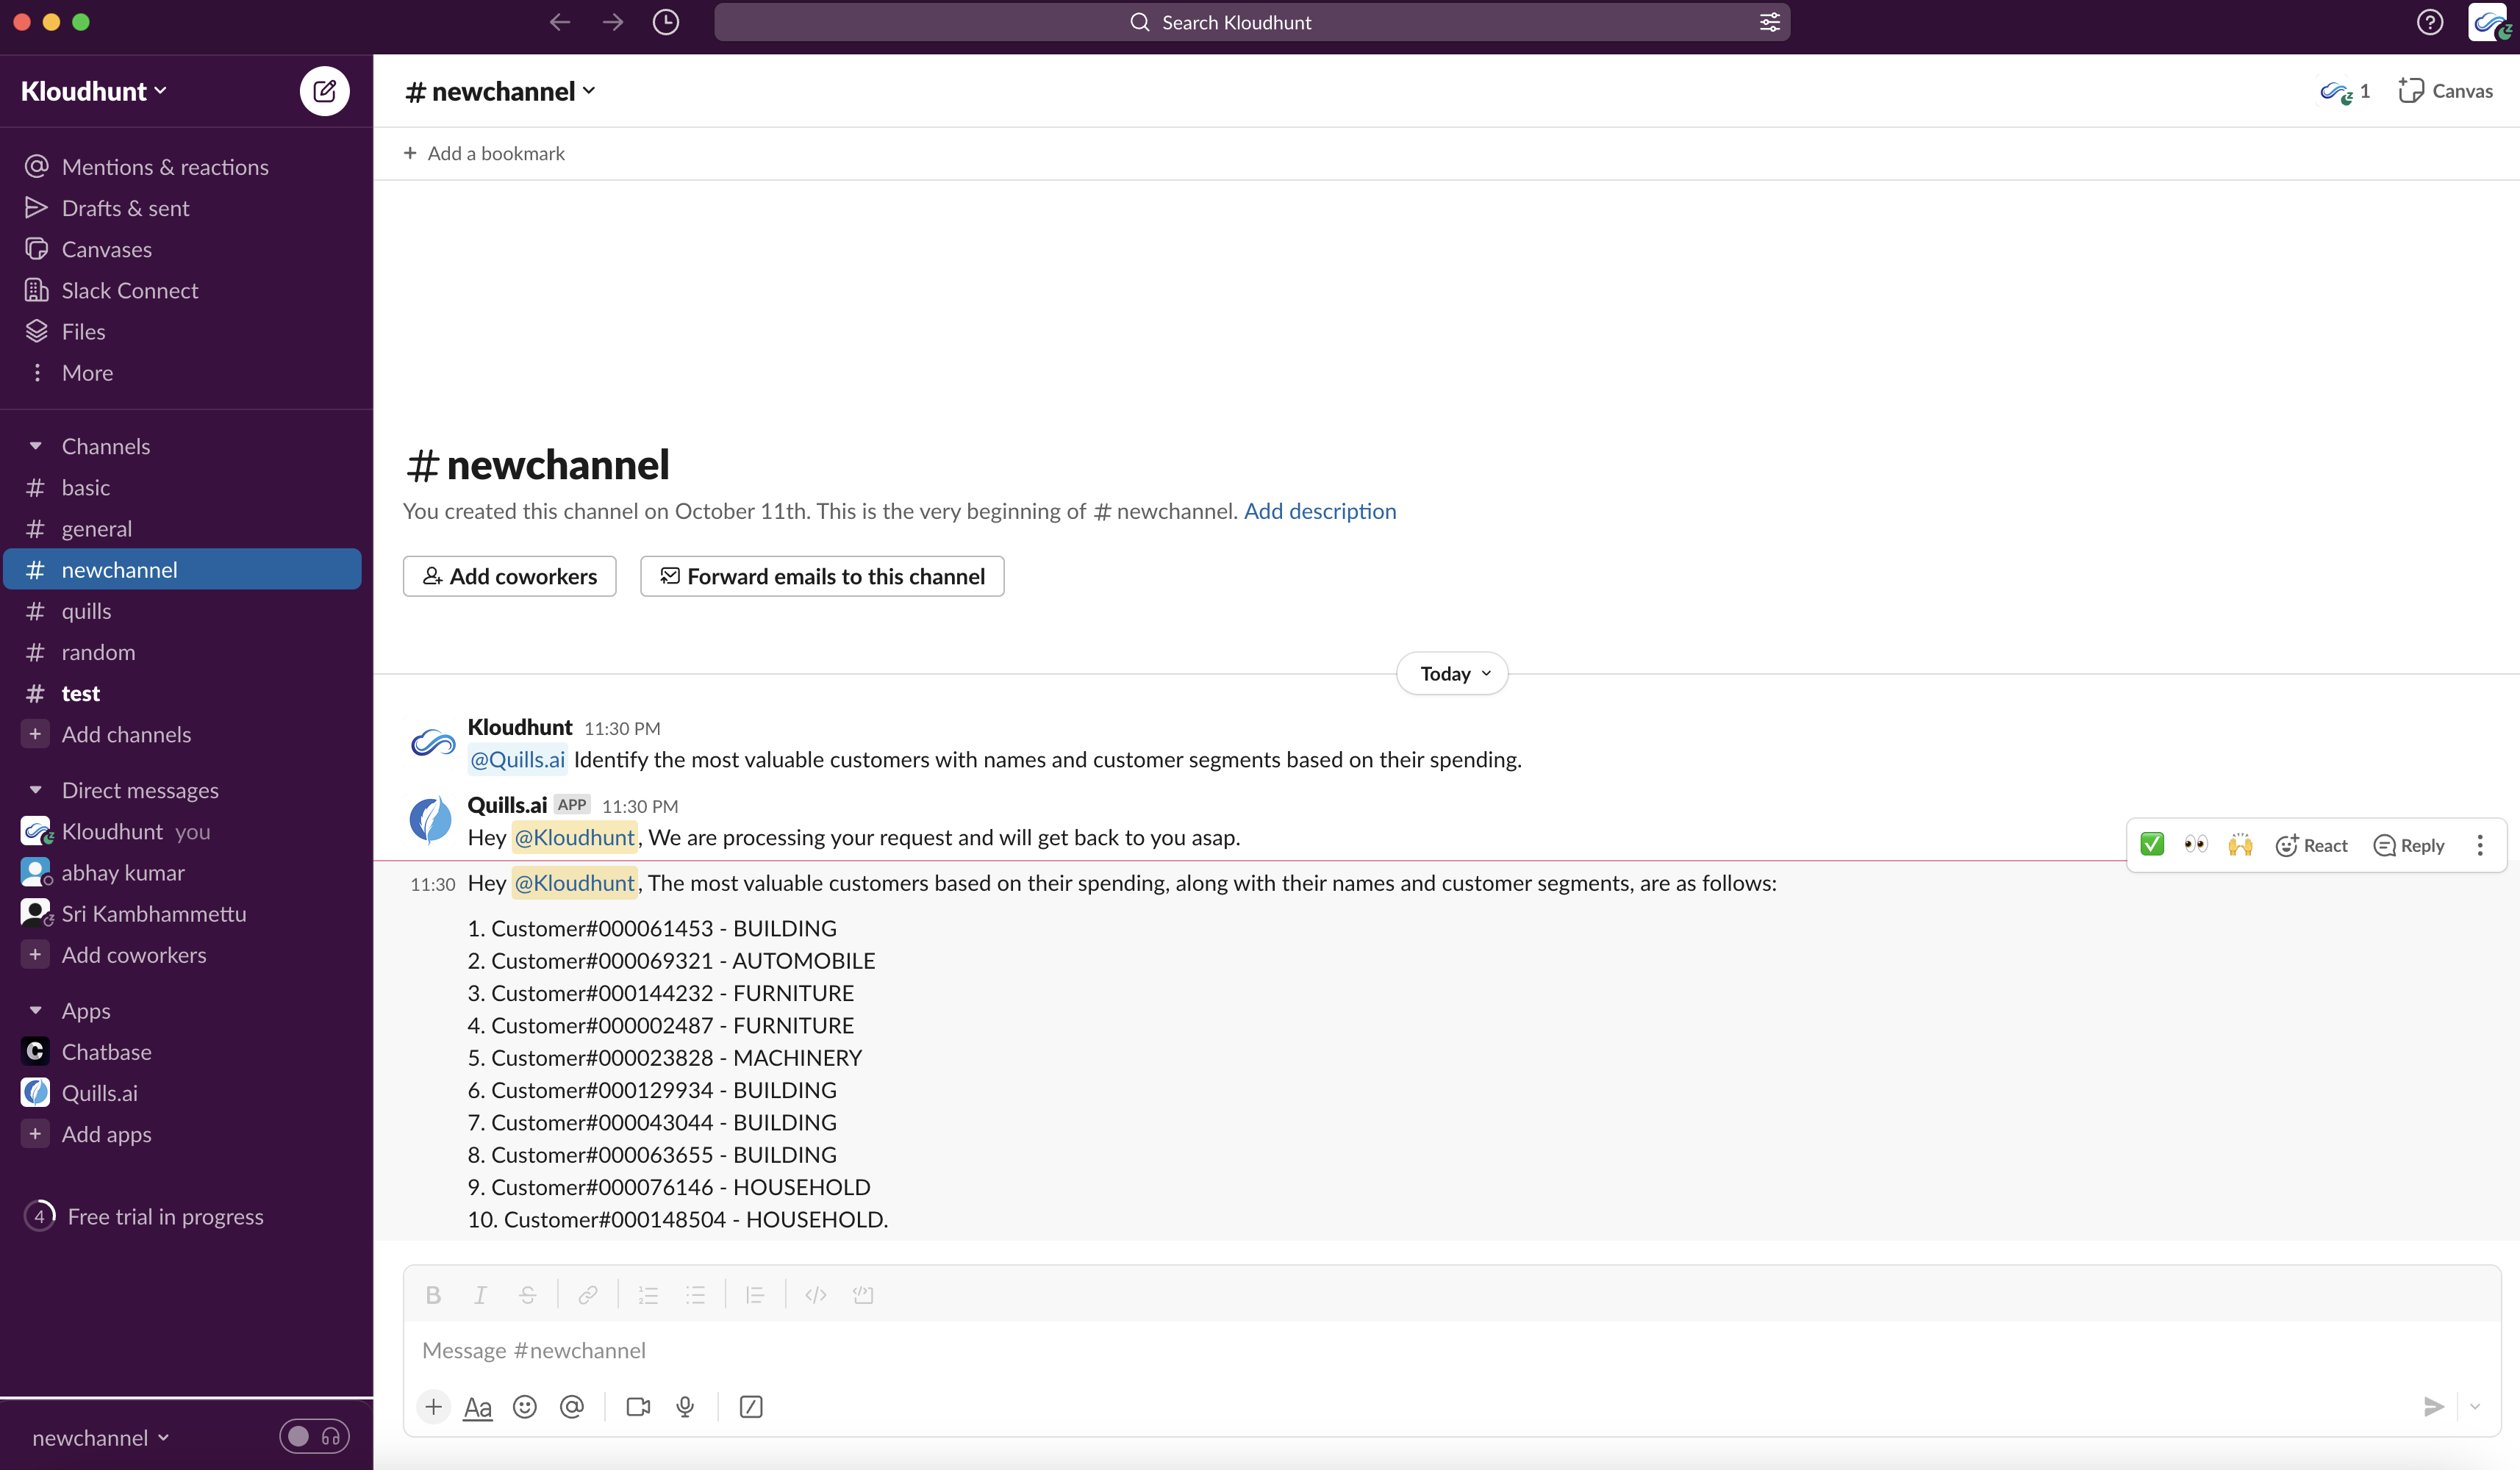This screenshot has height=1470, width=2520.
Task: Click the emoji picker in composer
Action: [x=524, y=1407]
